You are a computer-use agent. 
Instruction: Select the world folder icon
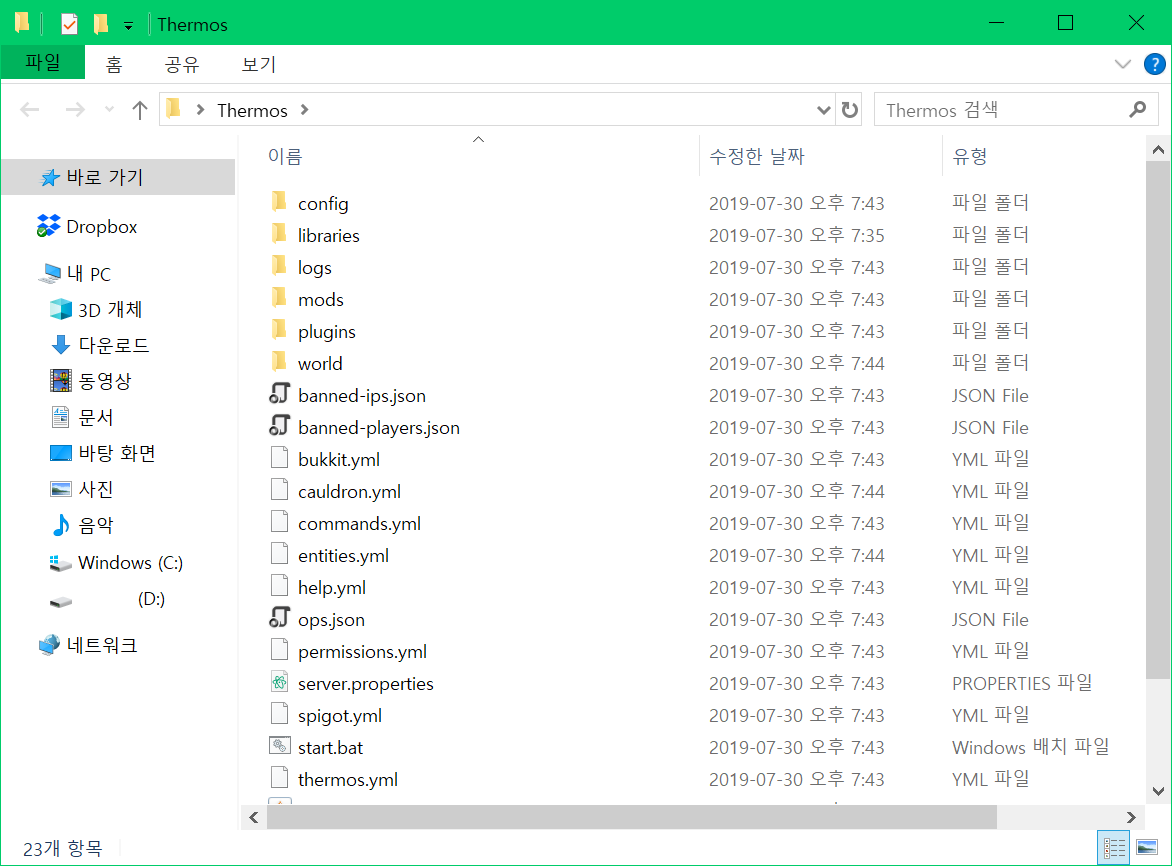tap(279, 362)
